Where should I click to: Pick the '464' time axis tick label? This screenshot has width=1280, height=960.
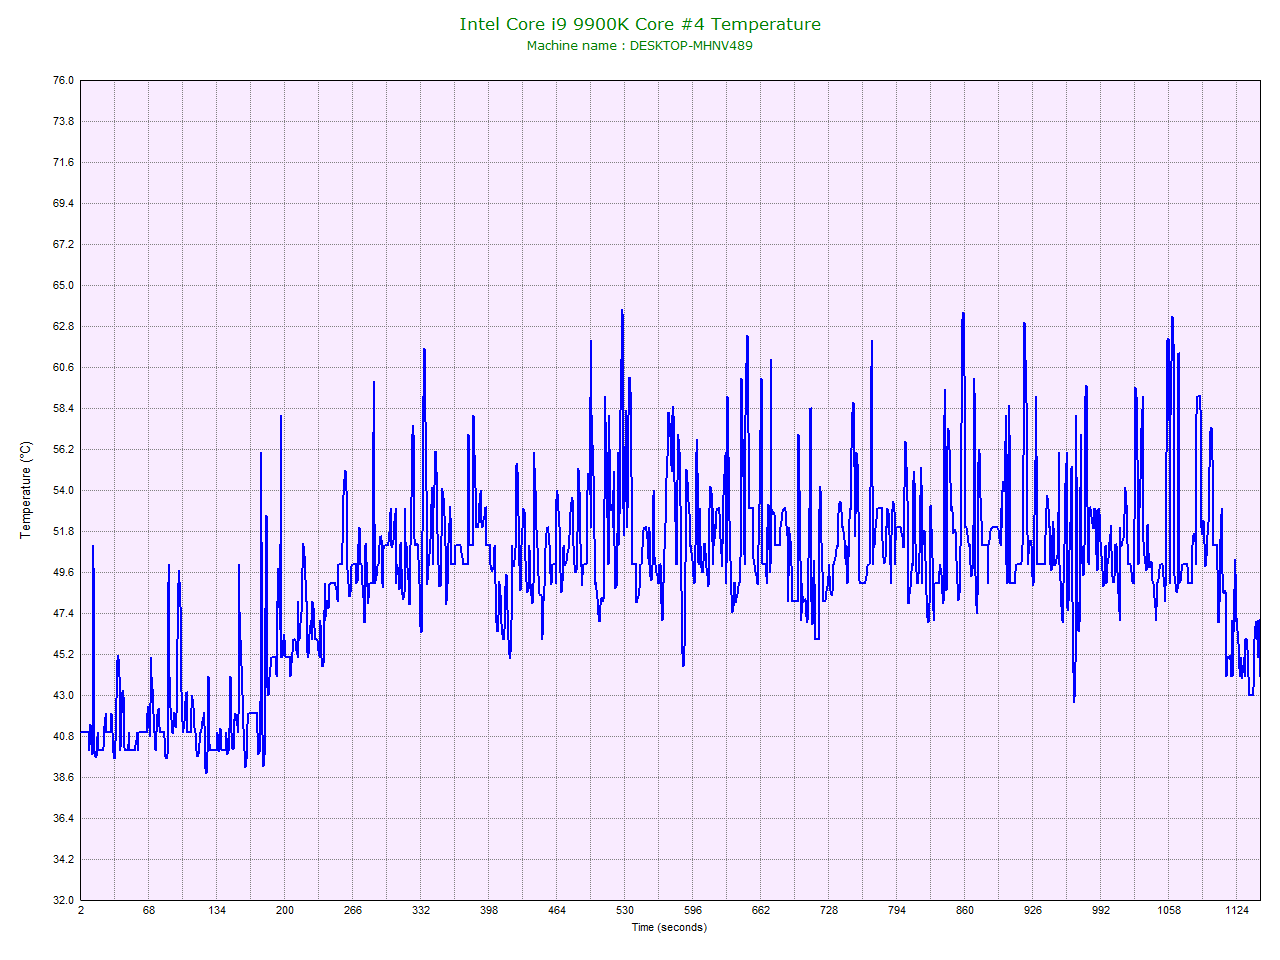(x=557, y=910)
